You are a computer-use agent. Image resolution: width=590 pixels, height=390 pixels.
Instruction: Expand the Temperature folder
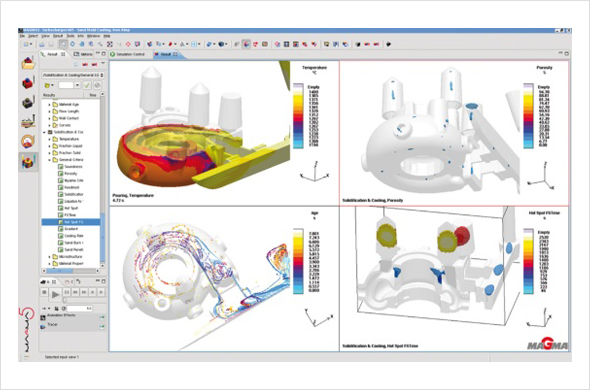pos(49,139)
